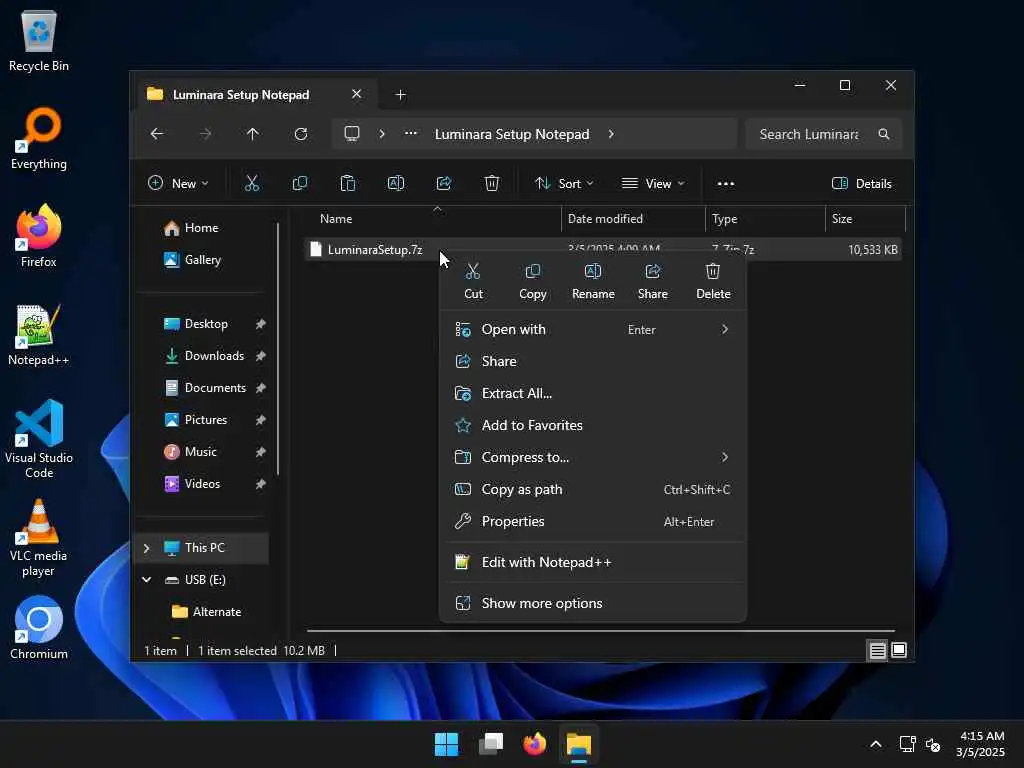Image resolution: width=1024 pixels, height=768 pixels.
Task: Show hidden system tray icons
Action: 876,744
